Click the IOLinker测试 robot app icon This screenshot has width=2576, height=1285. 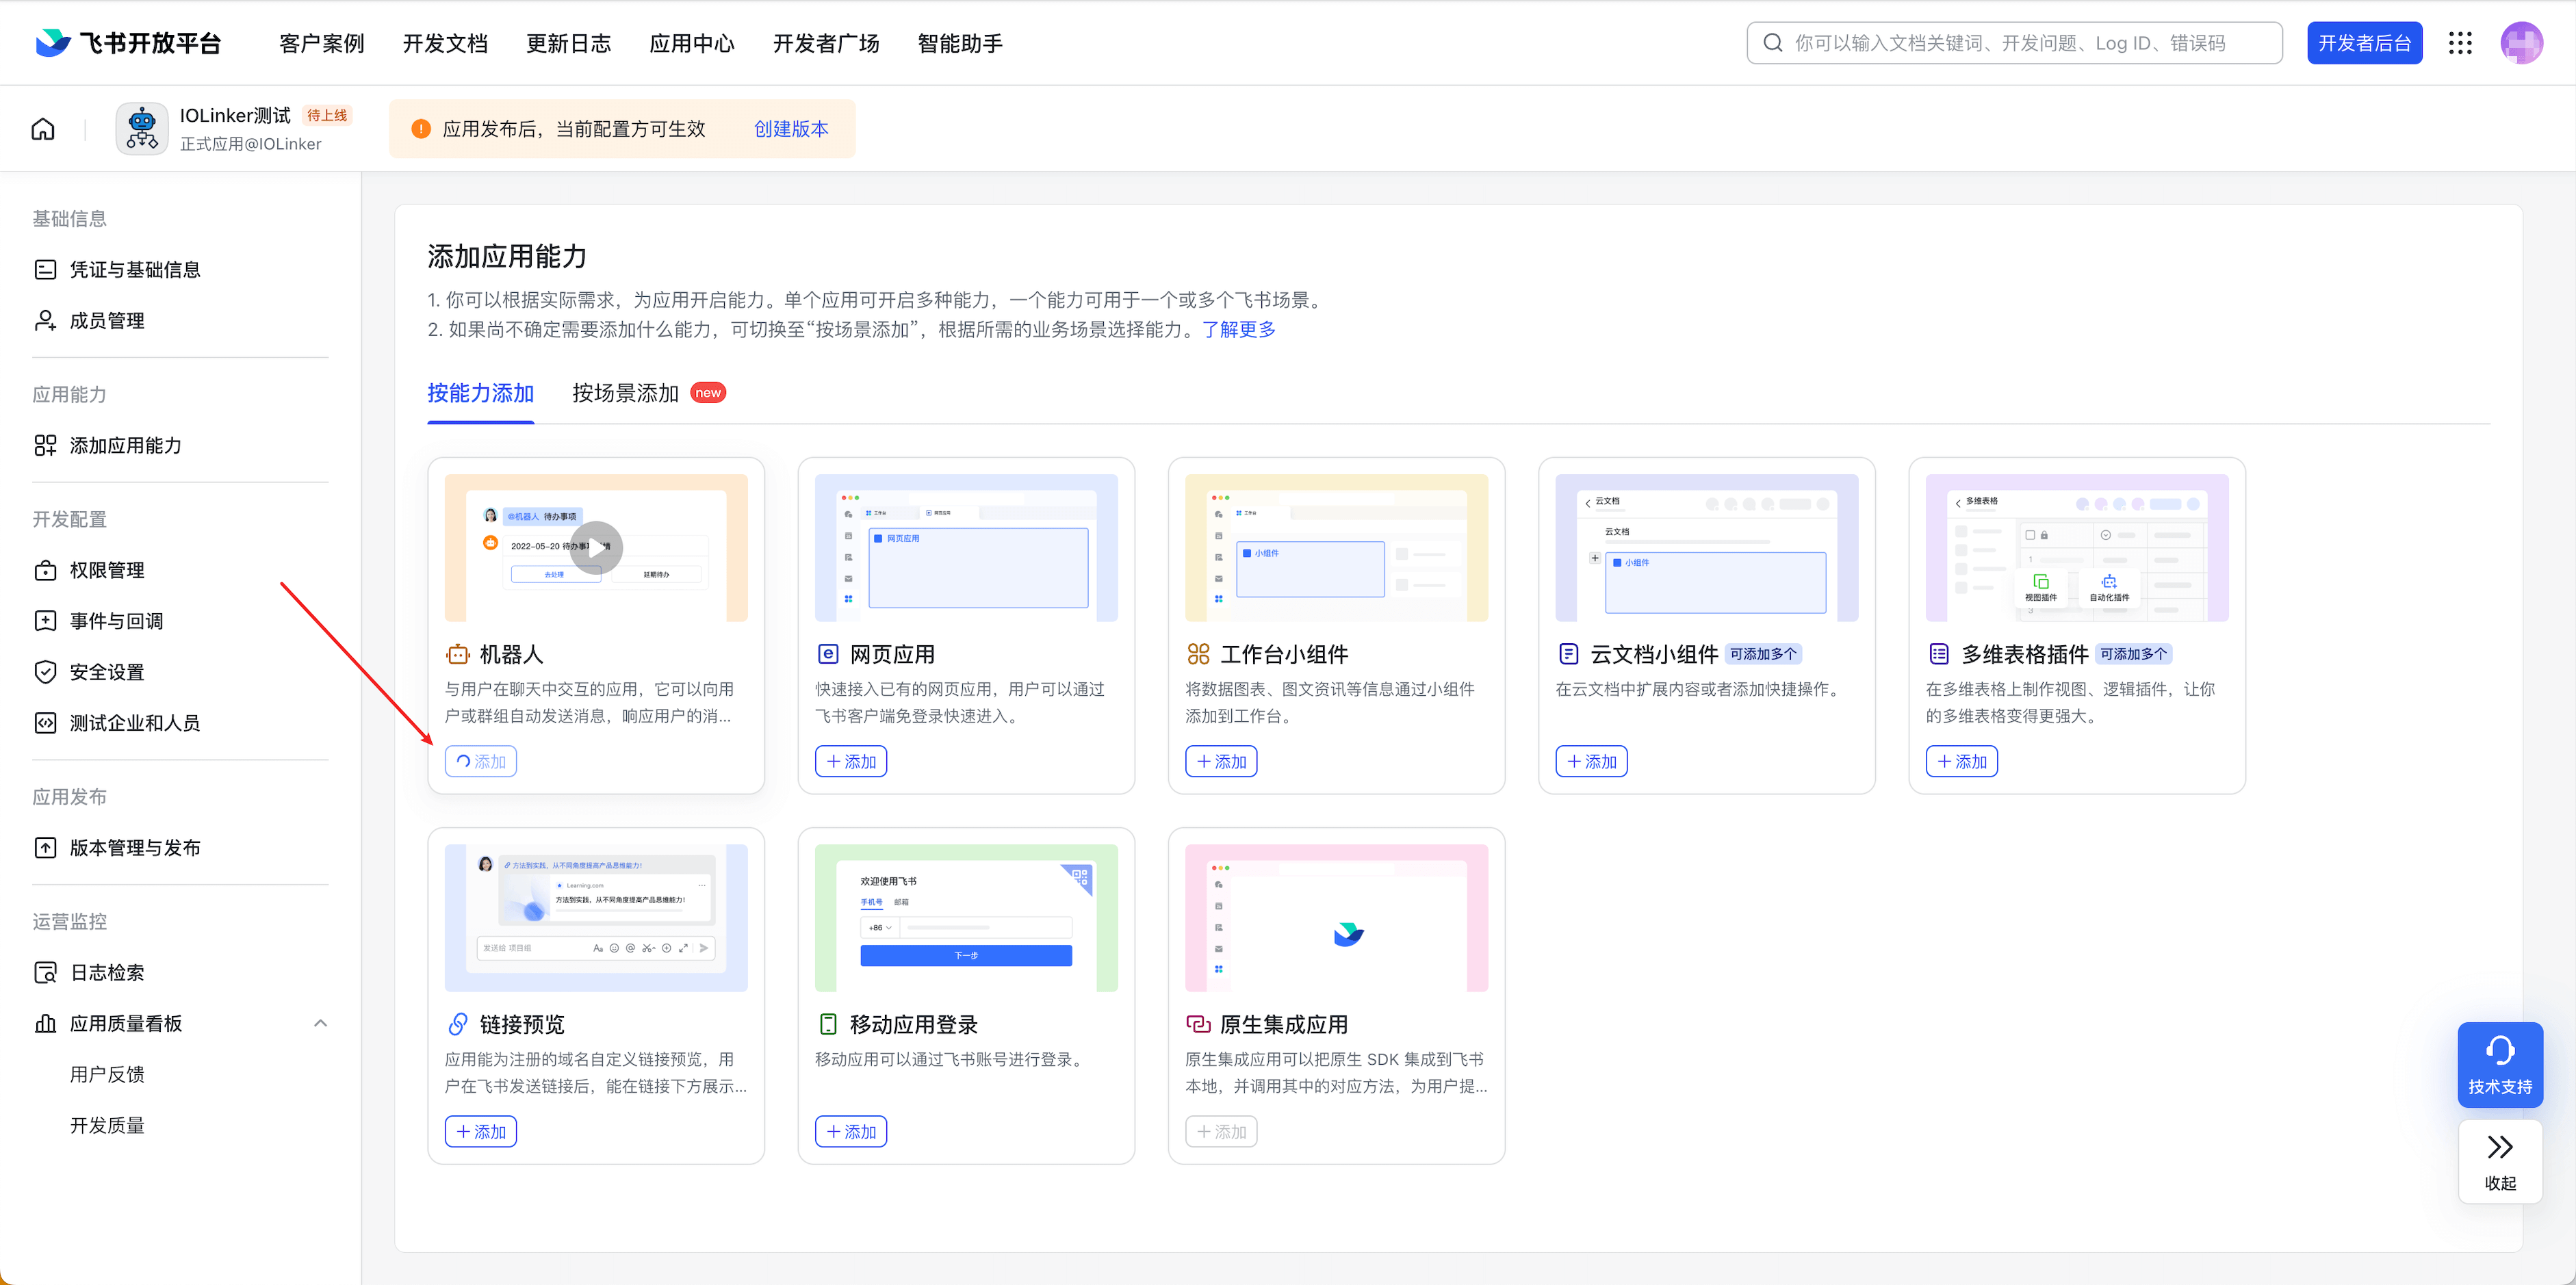pyautogui.click(x=142, y=129)
